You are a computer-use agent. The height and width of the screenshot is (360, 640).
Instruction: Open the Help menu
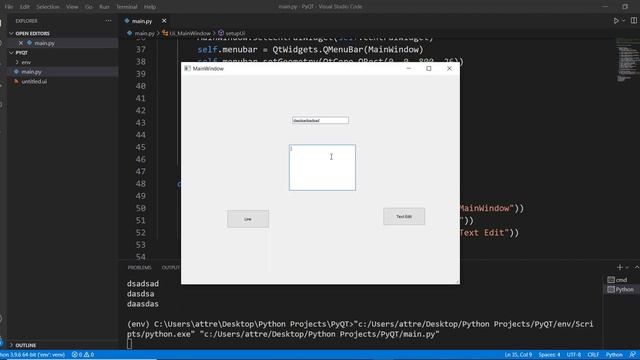150,7
